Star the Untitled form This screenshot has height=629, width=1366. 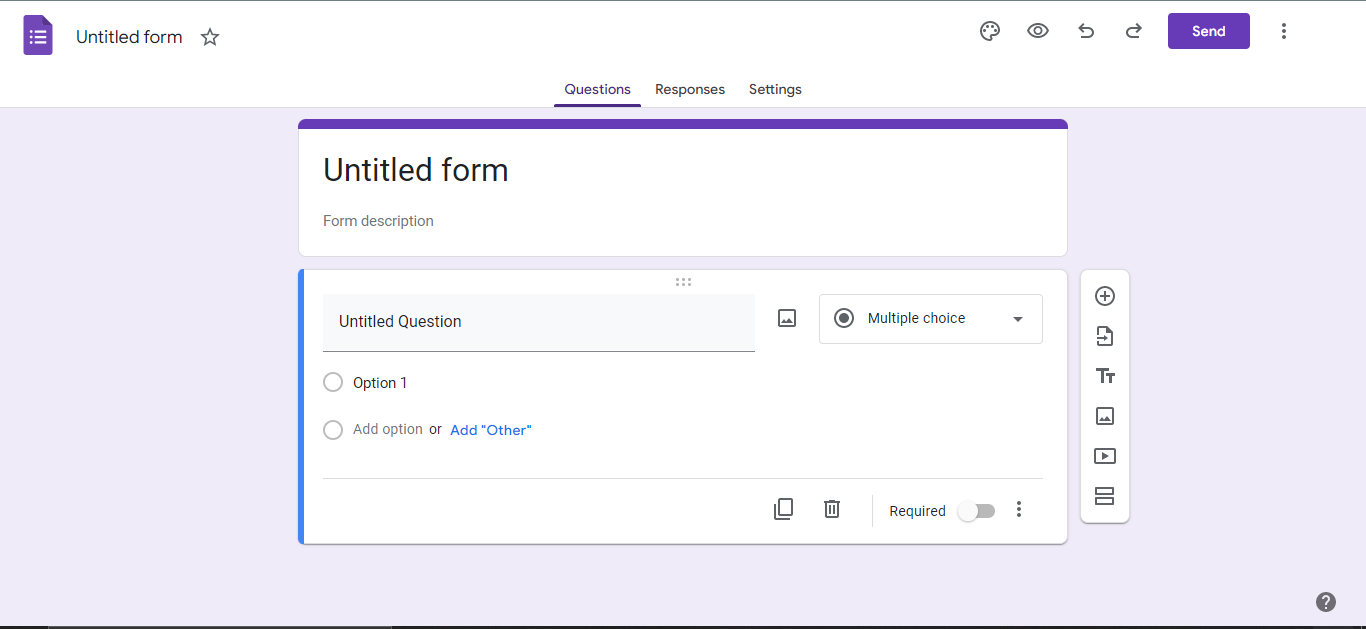tap(210, 37)
